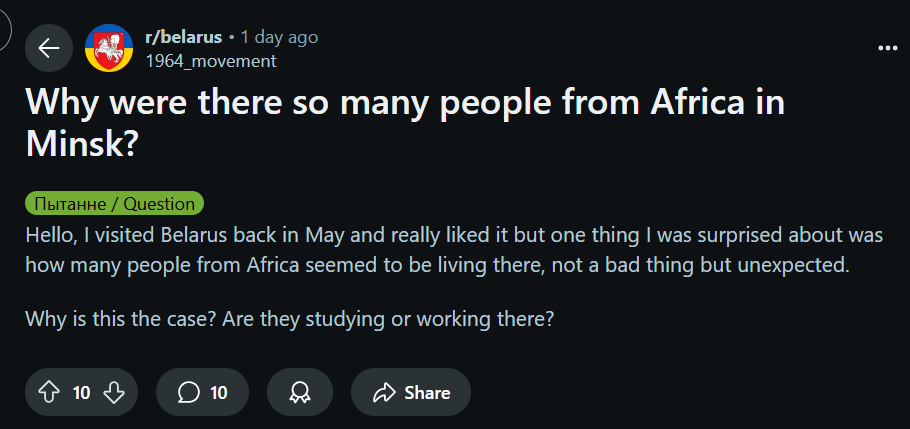This screenshot has width=910, height=429.
Task: Click the comments speech bubble icon
Action: click(x=188, y=393)
